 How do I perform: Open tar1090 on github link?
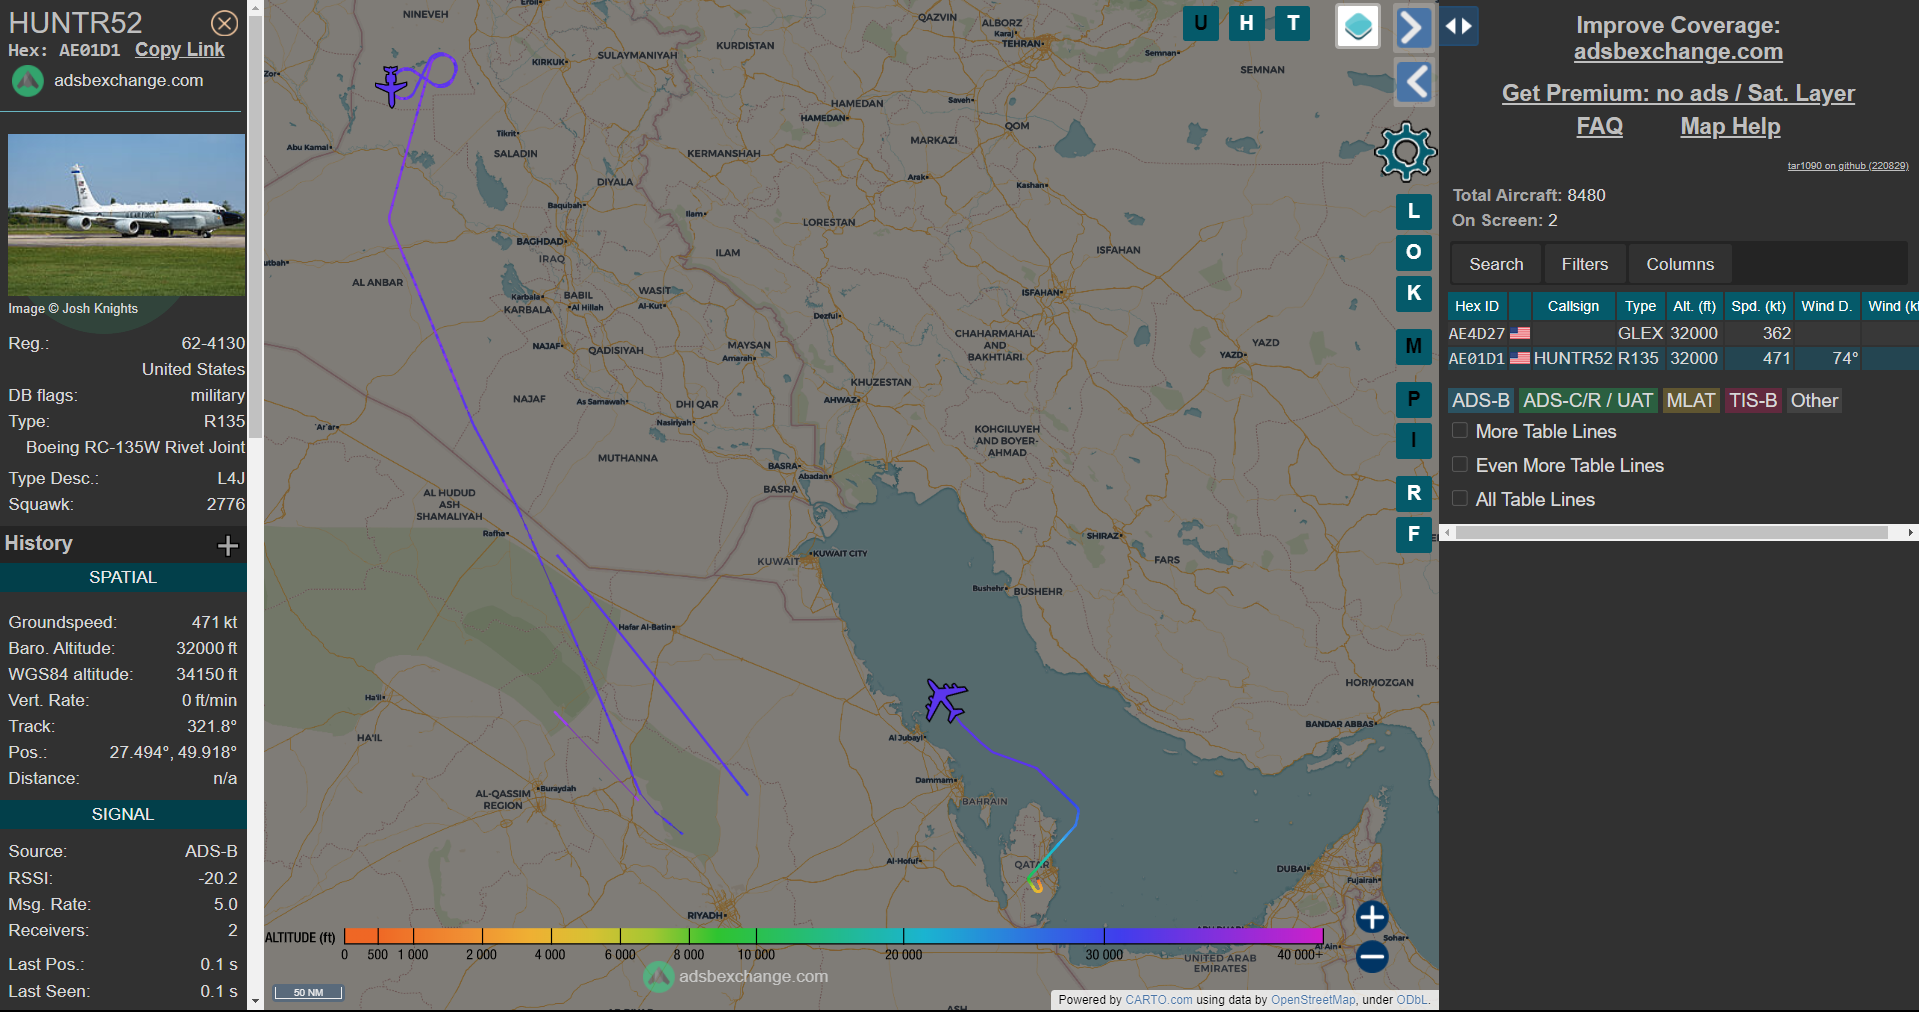(1848, 166)
